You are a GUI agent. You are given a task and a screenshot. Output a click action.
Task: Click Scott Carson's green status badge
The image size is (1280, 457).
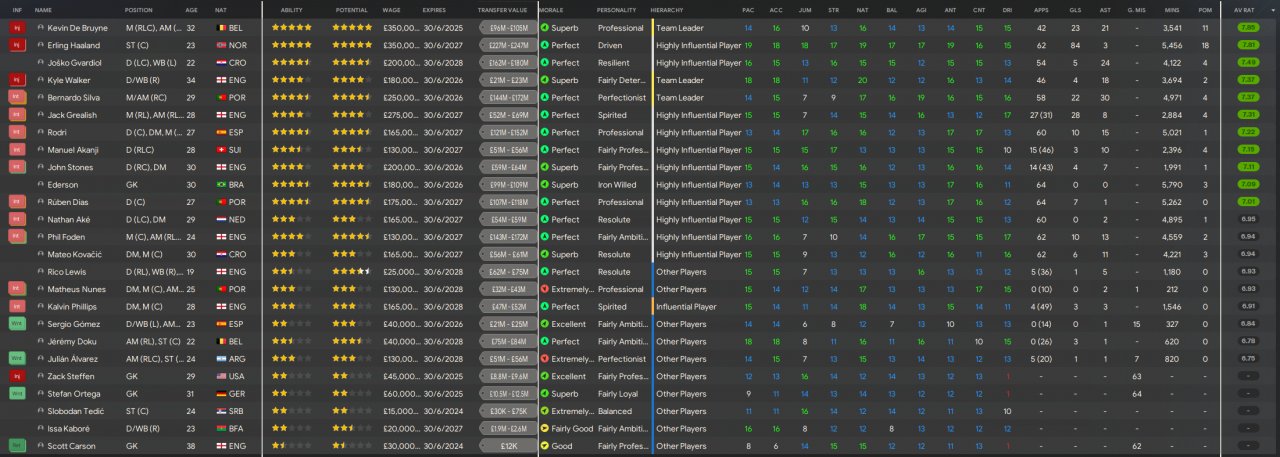(x=16, y=446)
